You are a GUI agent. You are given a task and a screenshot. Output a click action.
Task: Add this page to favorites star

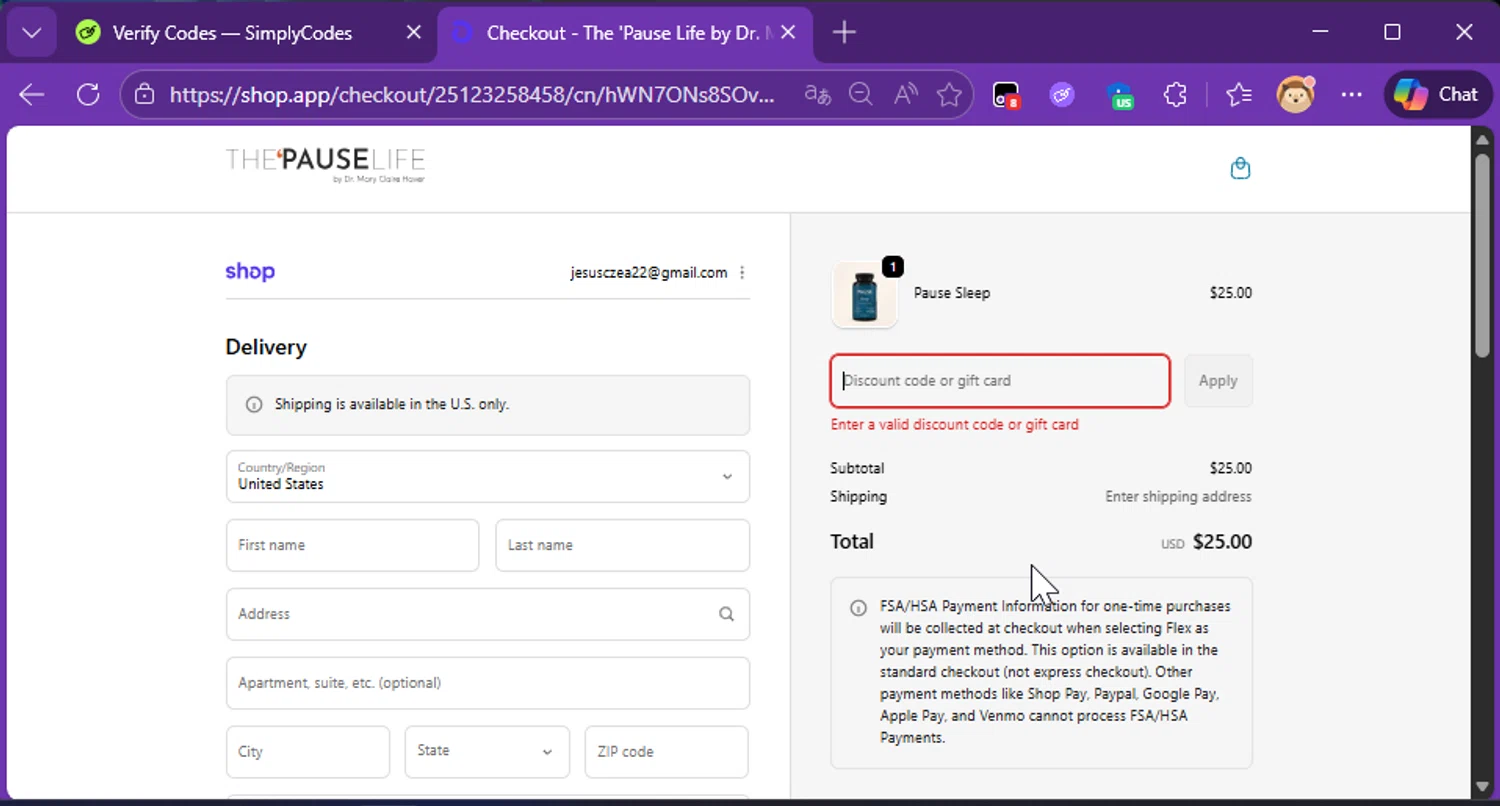click(949, 95)
